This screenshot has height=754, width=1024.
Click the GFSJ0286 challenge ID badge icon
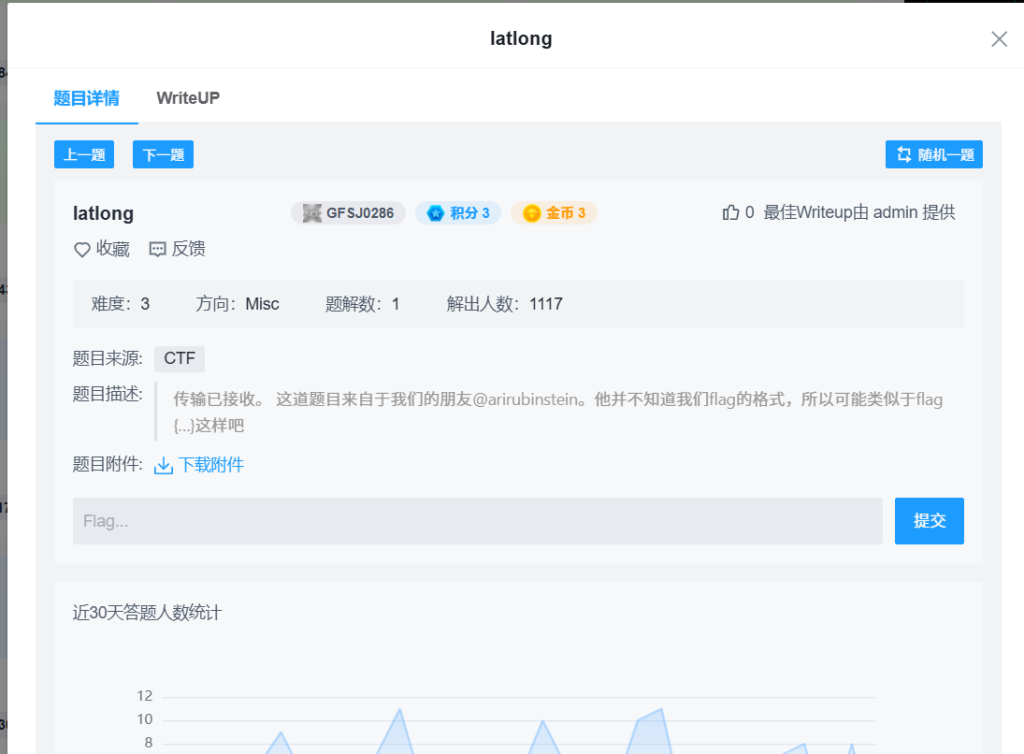click(312, 213)
